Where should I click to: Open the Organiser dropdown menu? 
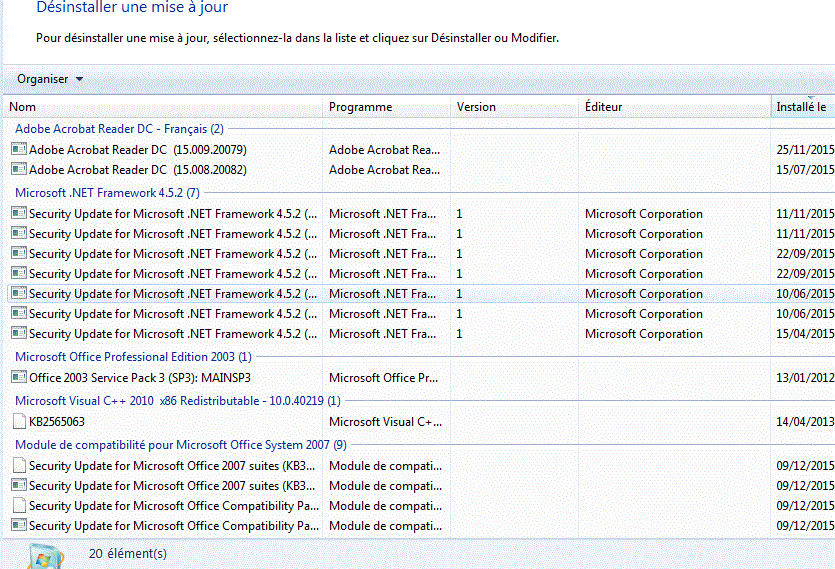(x=50, y=79)
